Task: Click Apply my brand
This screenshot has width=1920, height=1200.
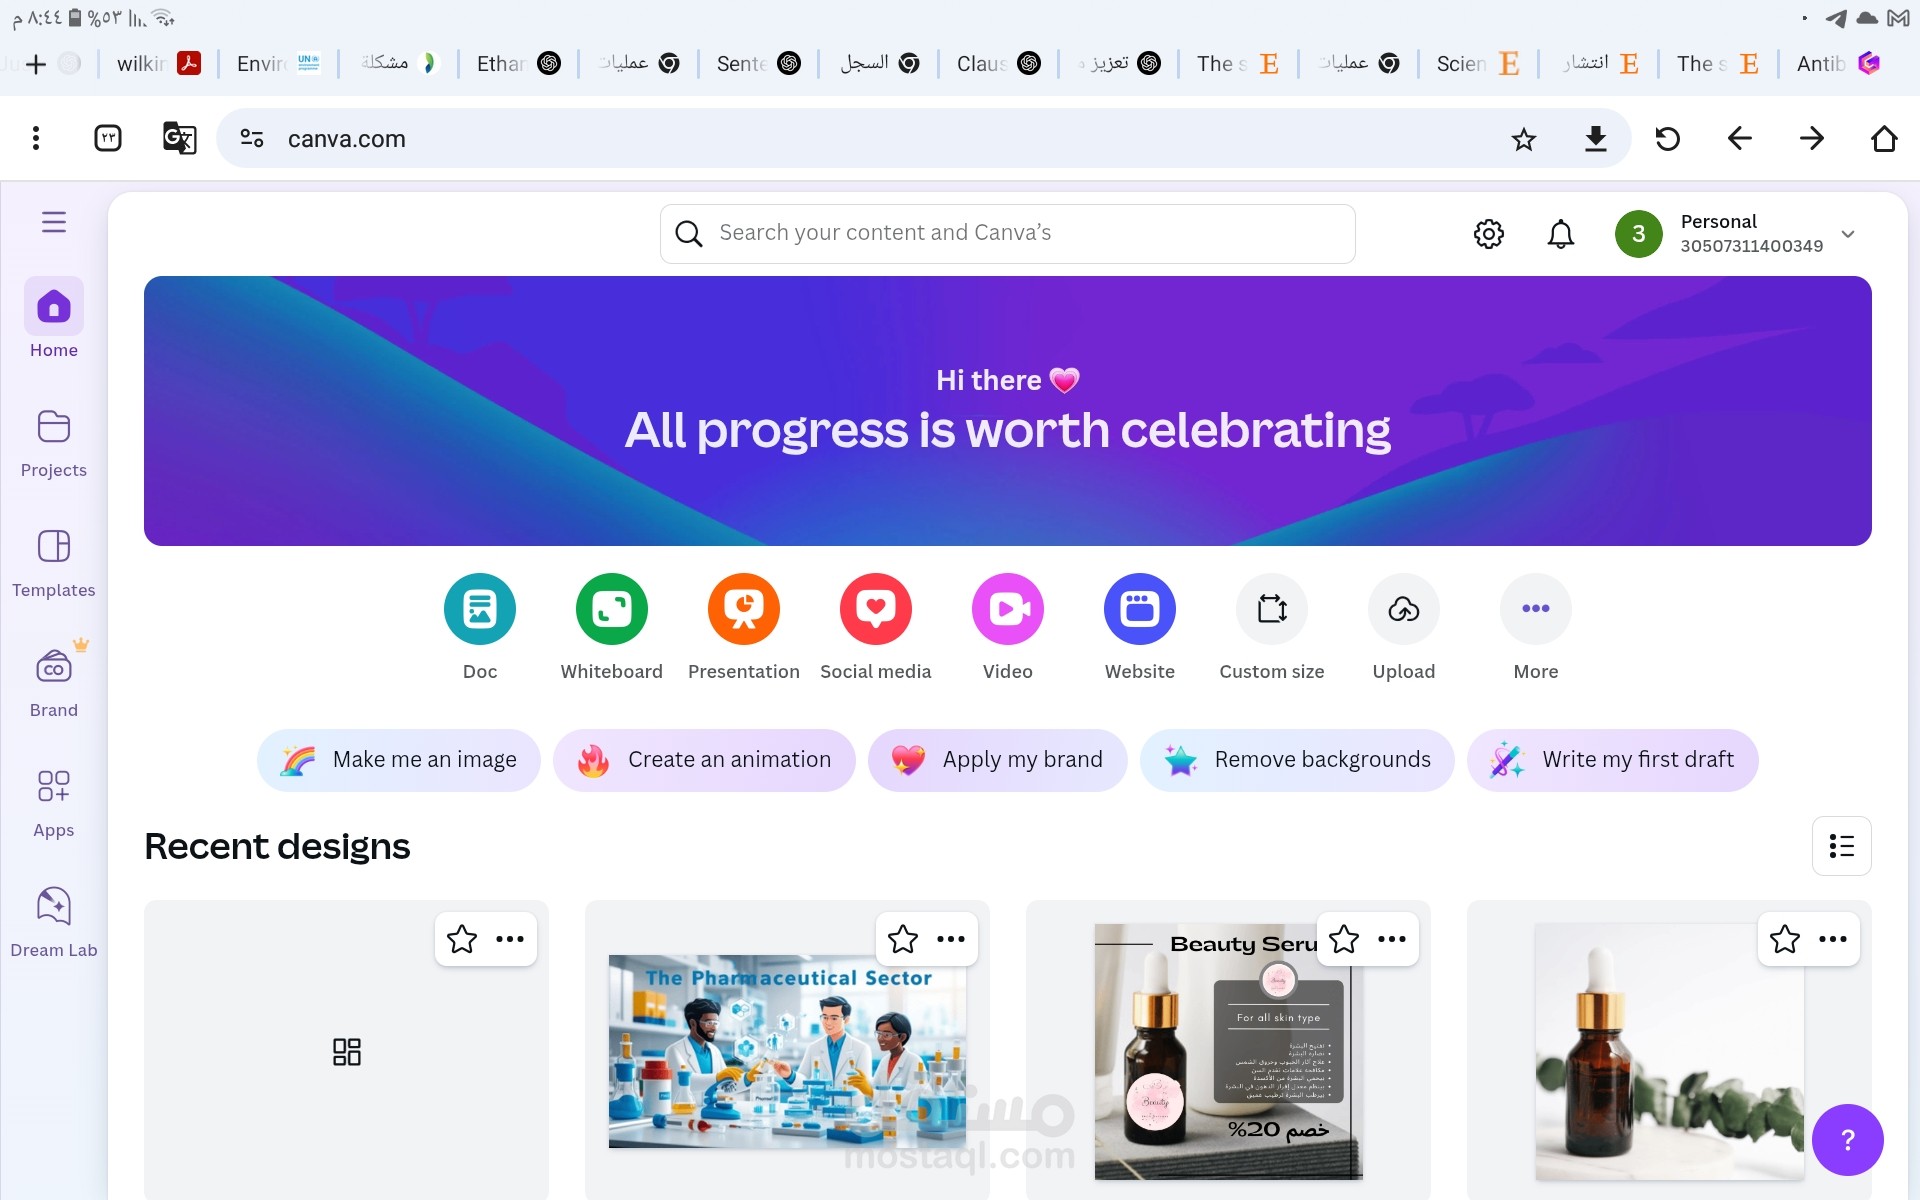Action: pos(998,760)
